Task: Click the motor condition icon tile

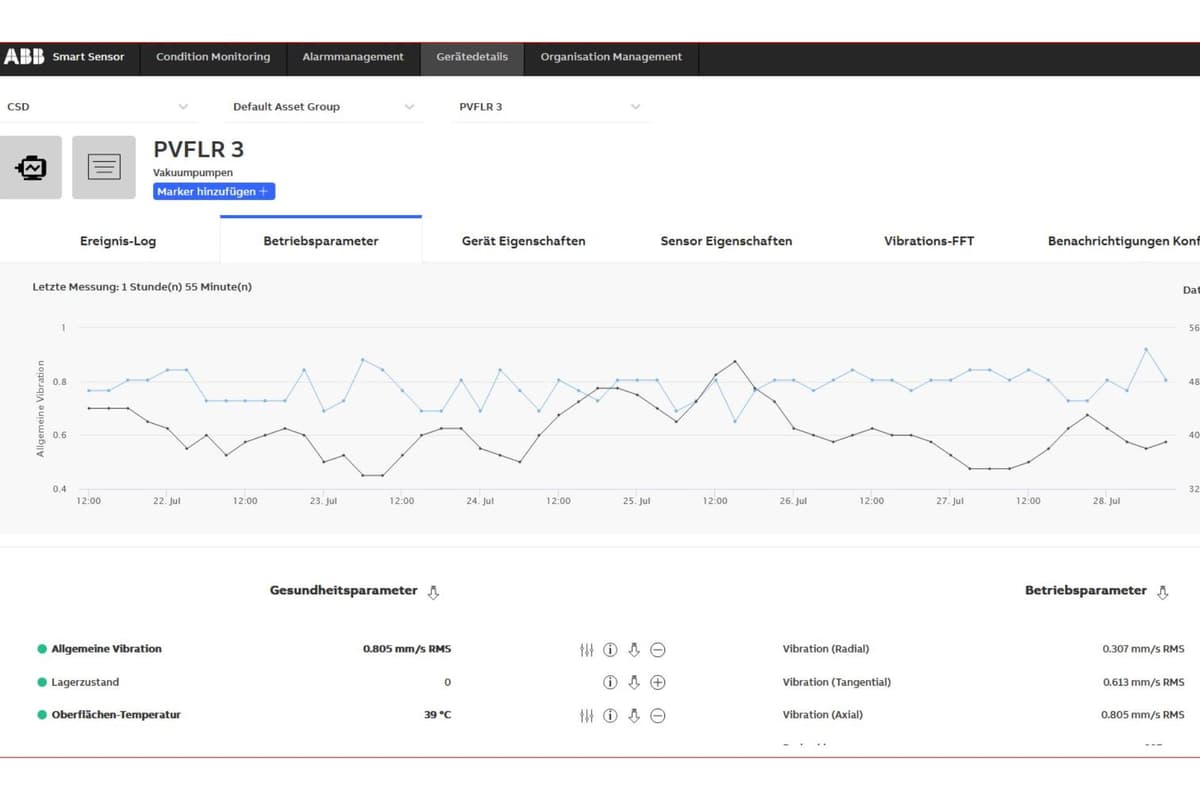Action: [x=30, y=167]
